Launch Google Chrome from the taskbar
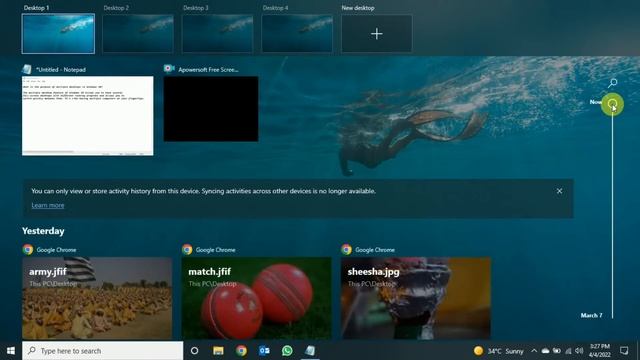This screenshot has height=360, width=640. pos(241,351)
